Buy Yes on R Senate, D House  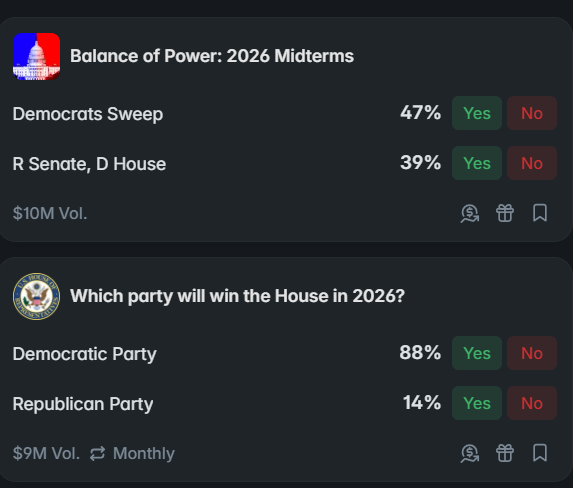[477, 163]
